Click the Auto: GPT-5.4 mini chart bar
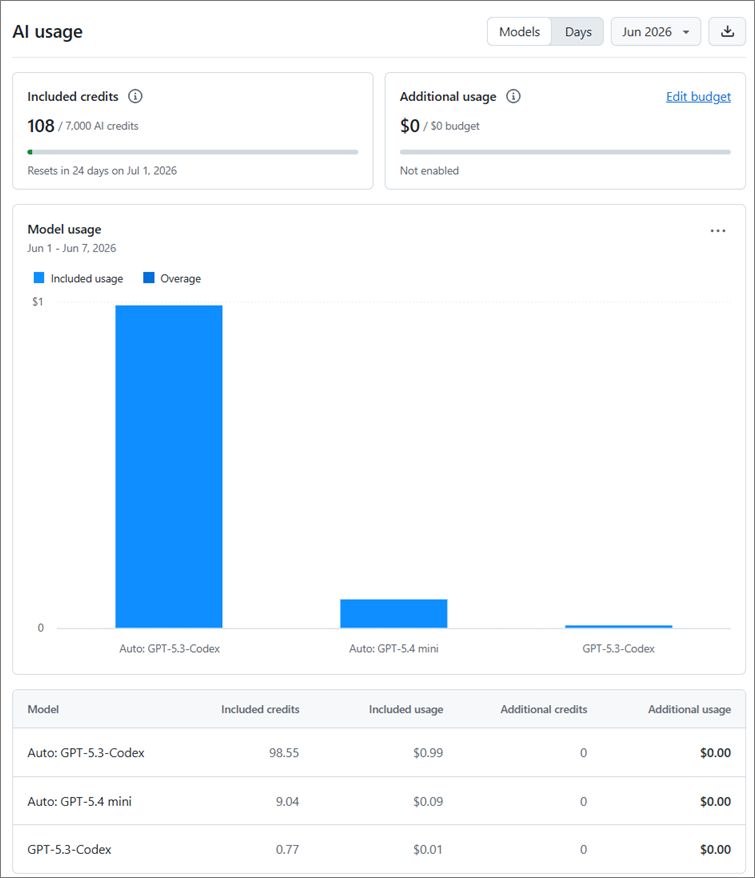This screenshot has width=755, height=878. coord(394,613)
